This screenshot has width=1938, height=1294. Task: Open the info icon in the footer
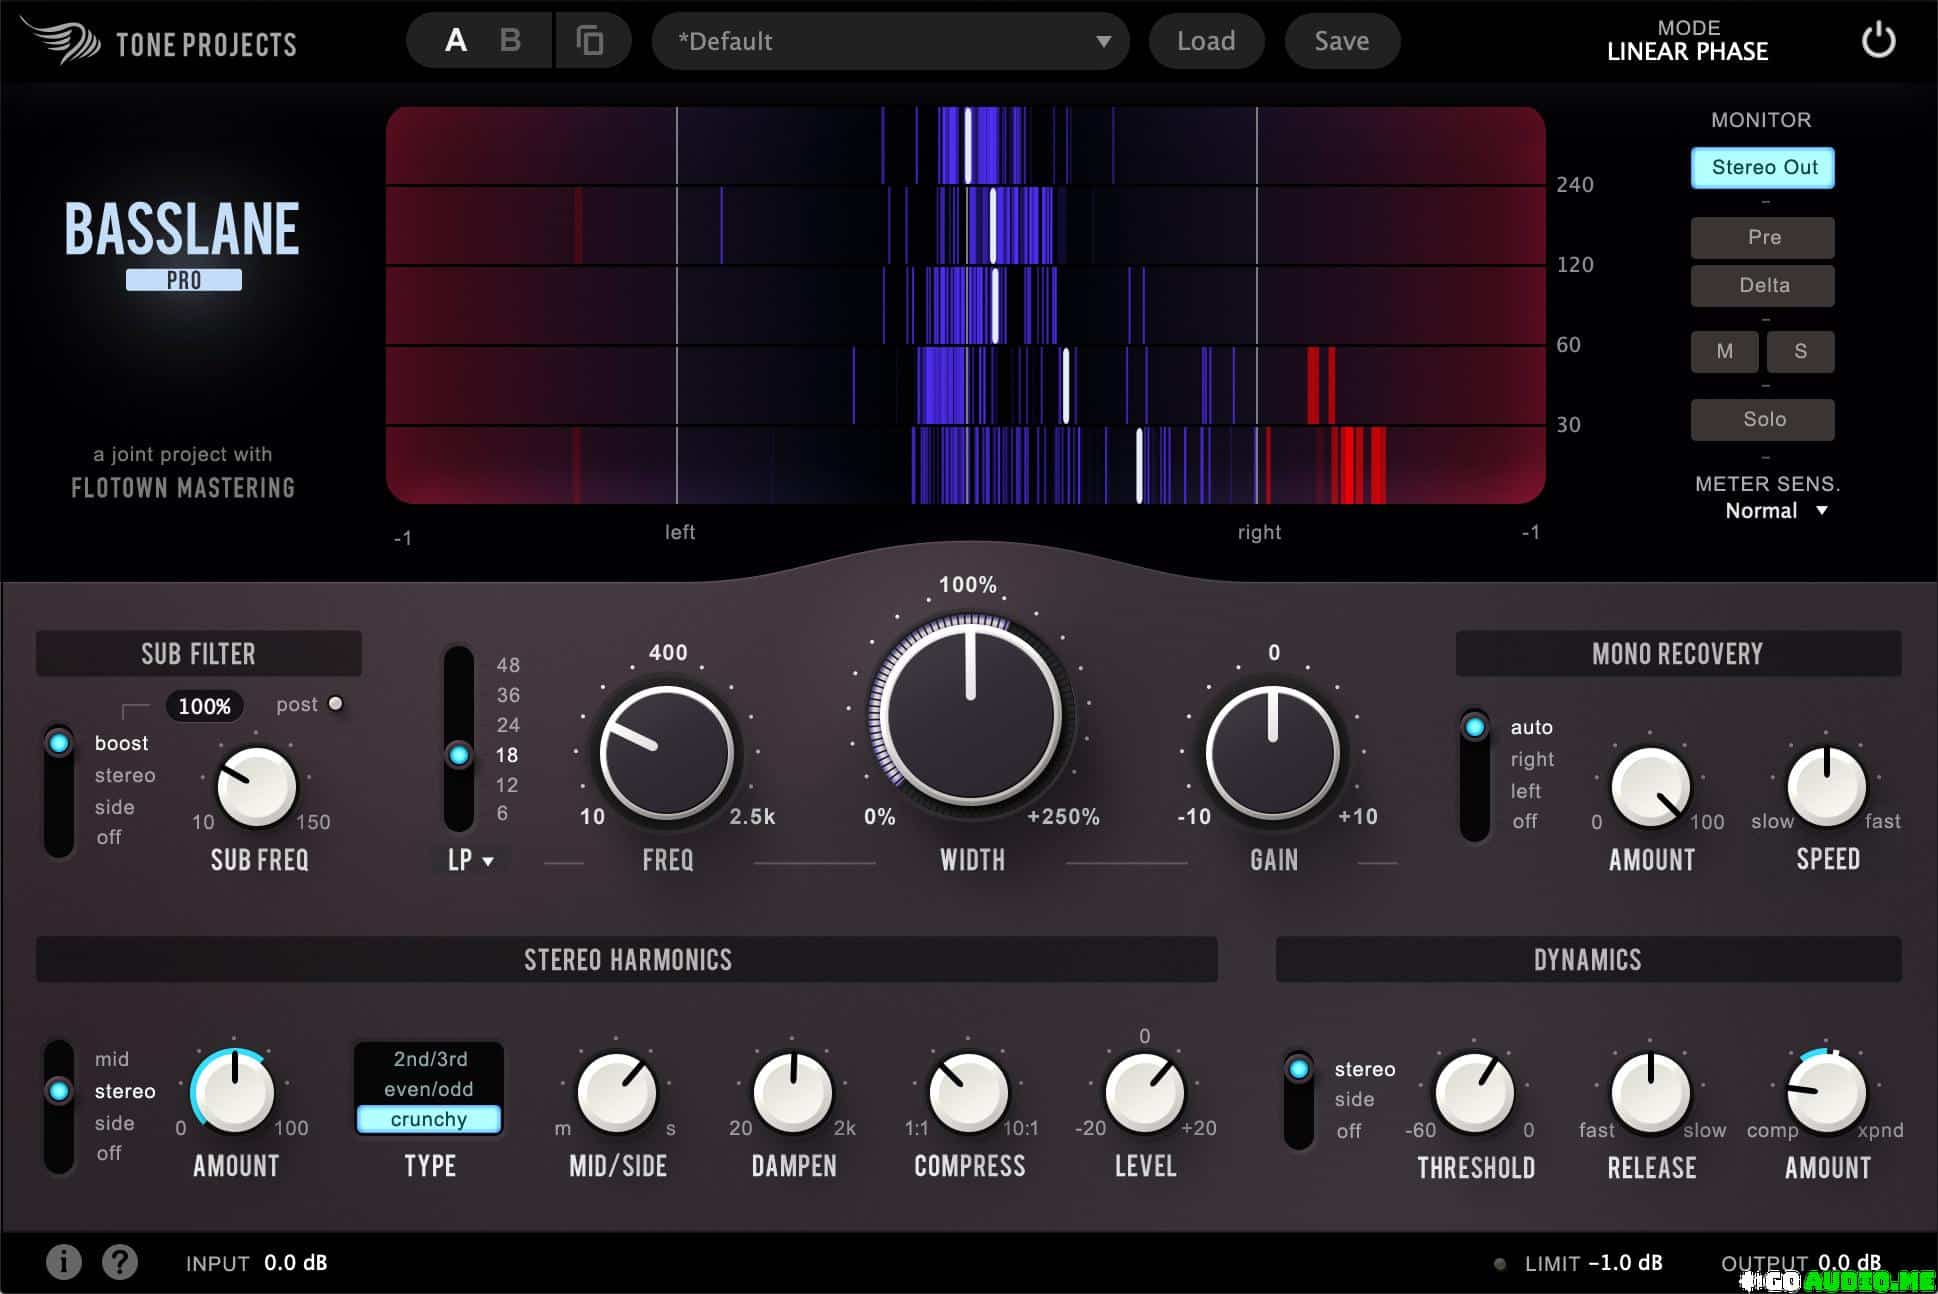pos(64,1262)
